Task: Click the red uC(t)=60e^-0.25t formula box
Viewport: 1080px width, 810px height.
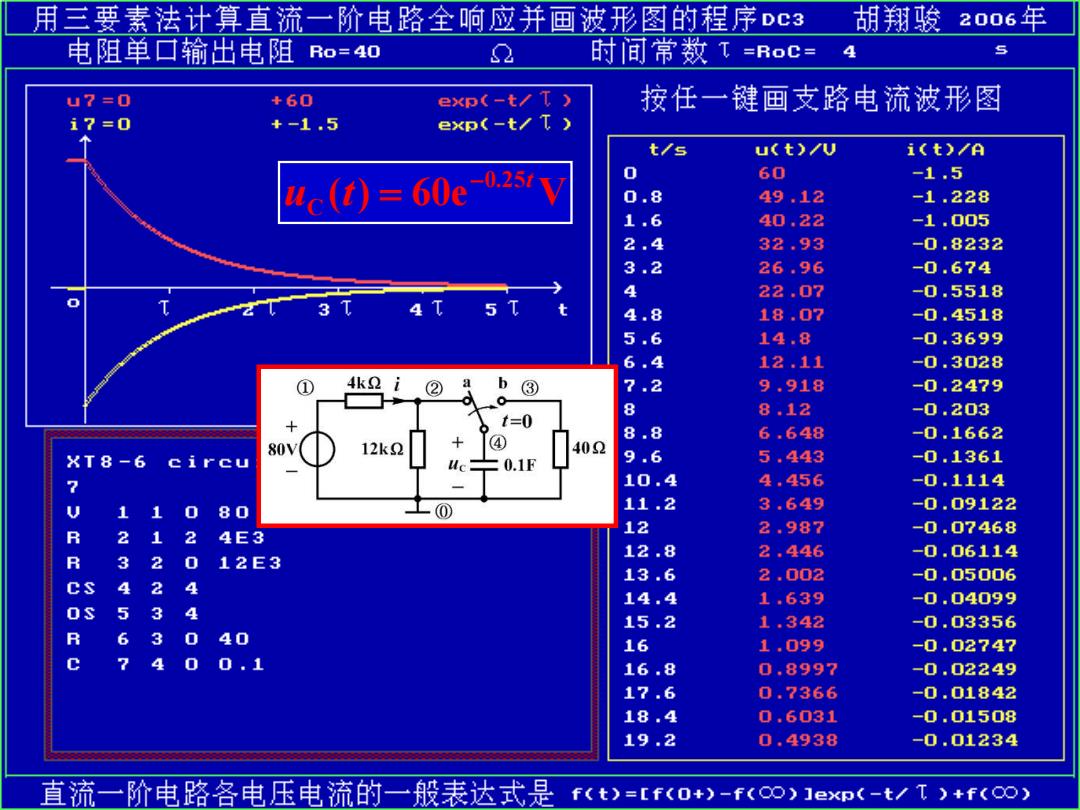Action: click(x=425, y=193)
